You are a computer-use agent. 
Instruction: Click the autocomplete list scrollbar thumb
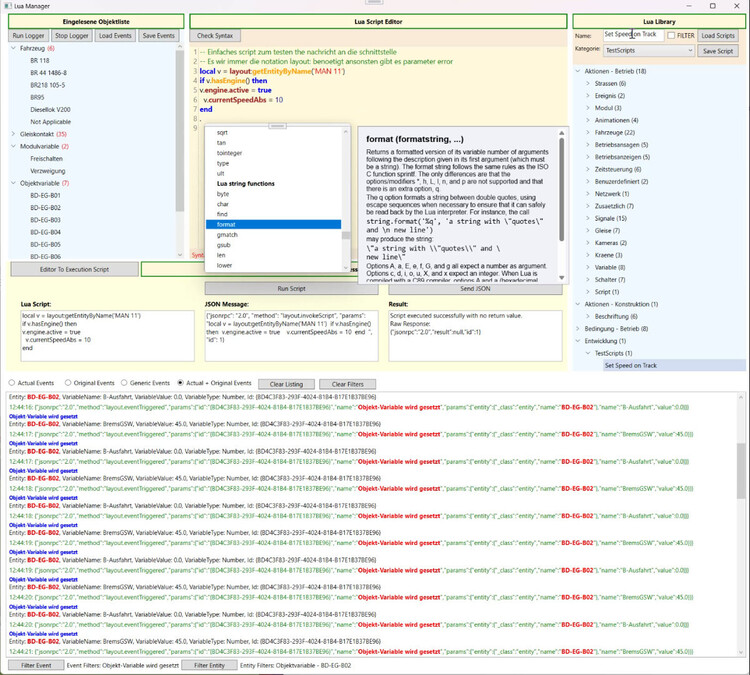(345, 235)
